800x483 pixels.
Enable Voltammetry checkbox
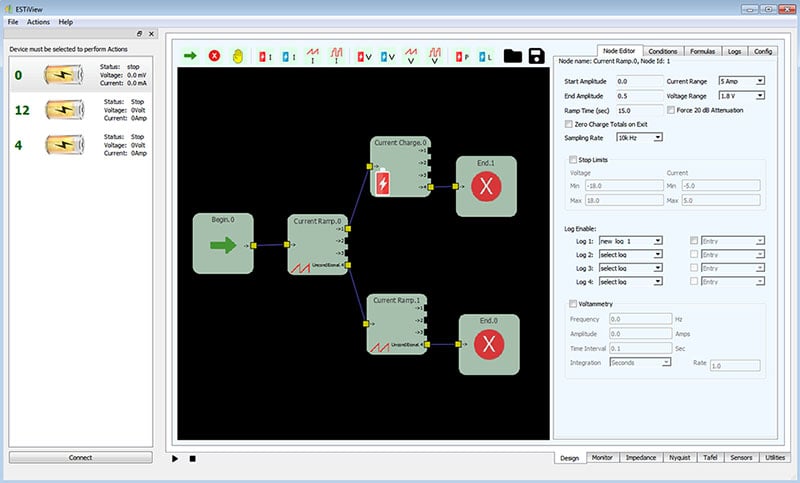(572, 303)
